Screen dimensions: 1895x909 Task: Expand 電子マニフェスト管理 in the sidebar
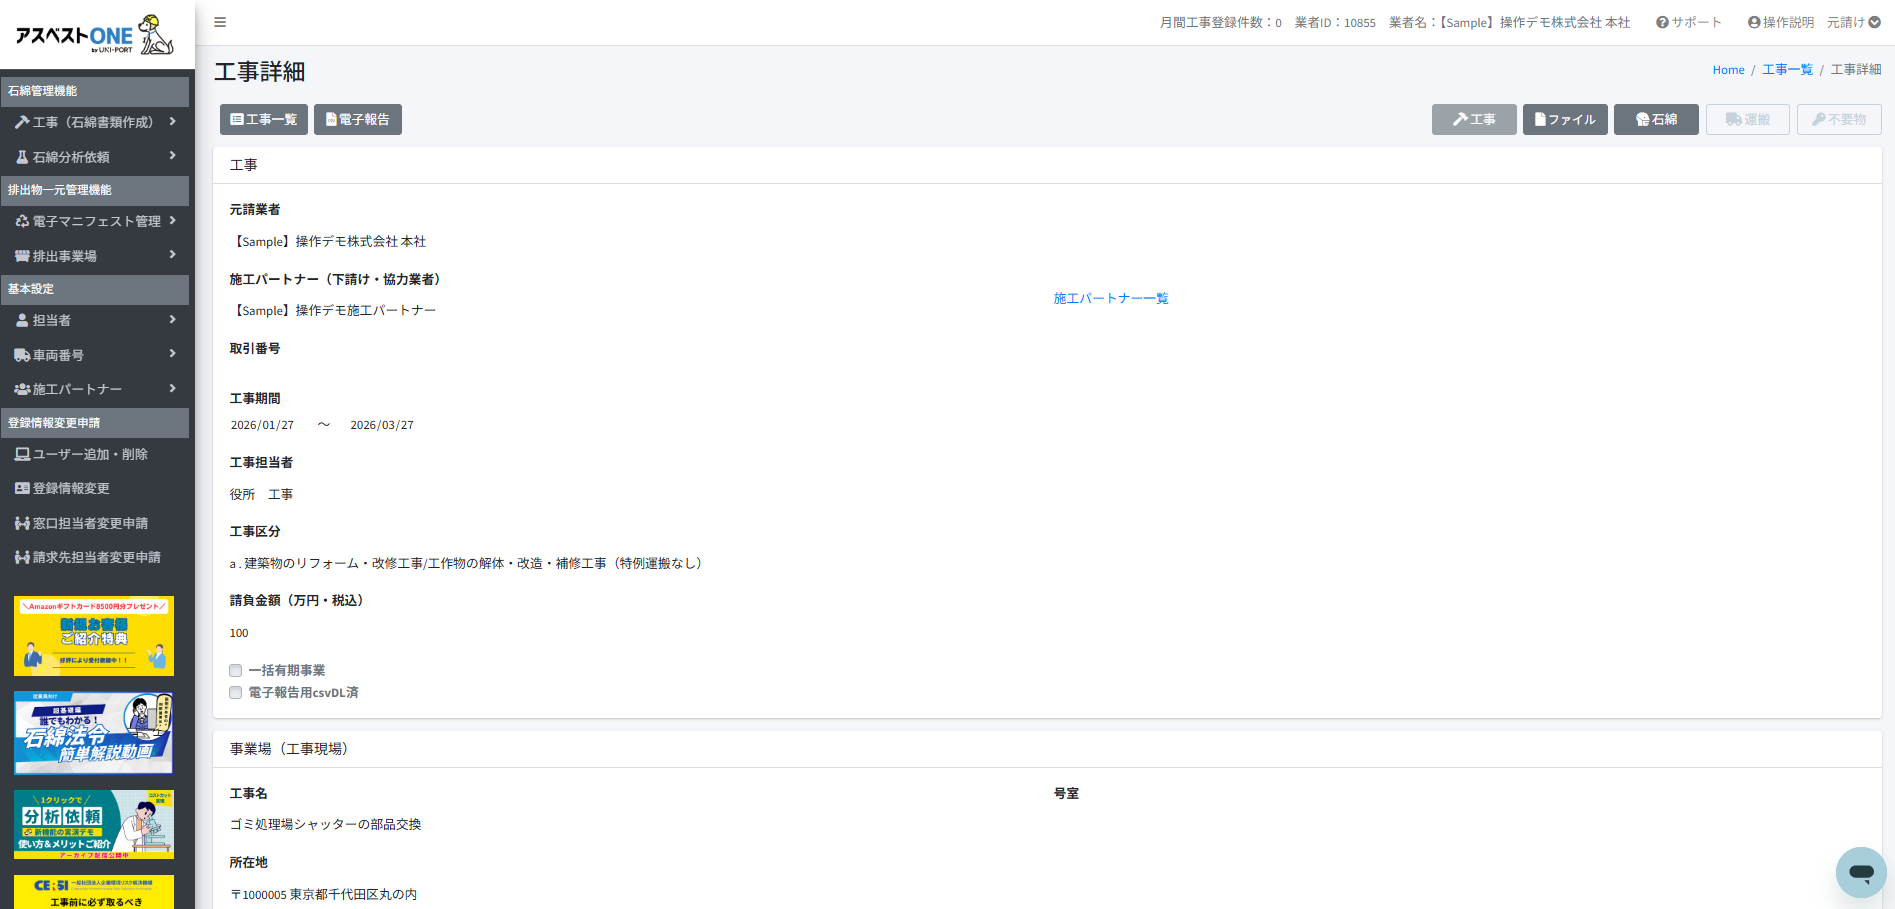pos(95,221)
